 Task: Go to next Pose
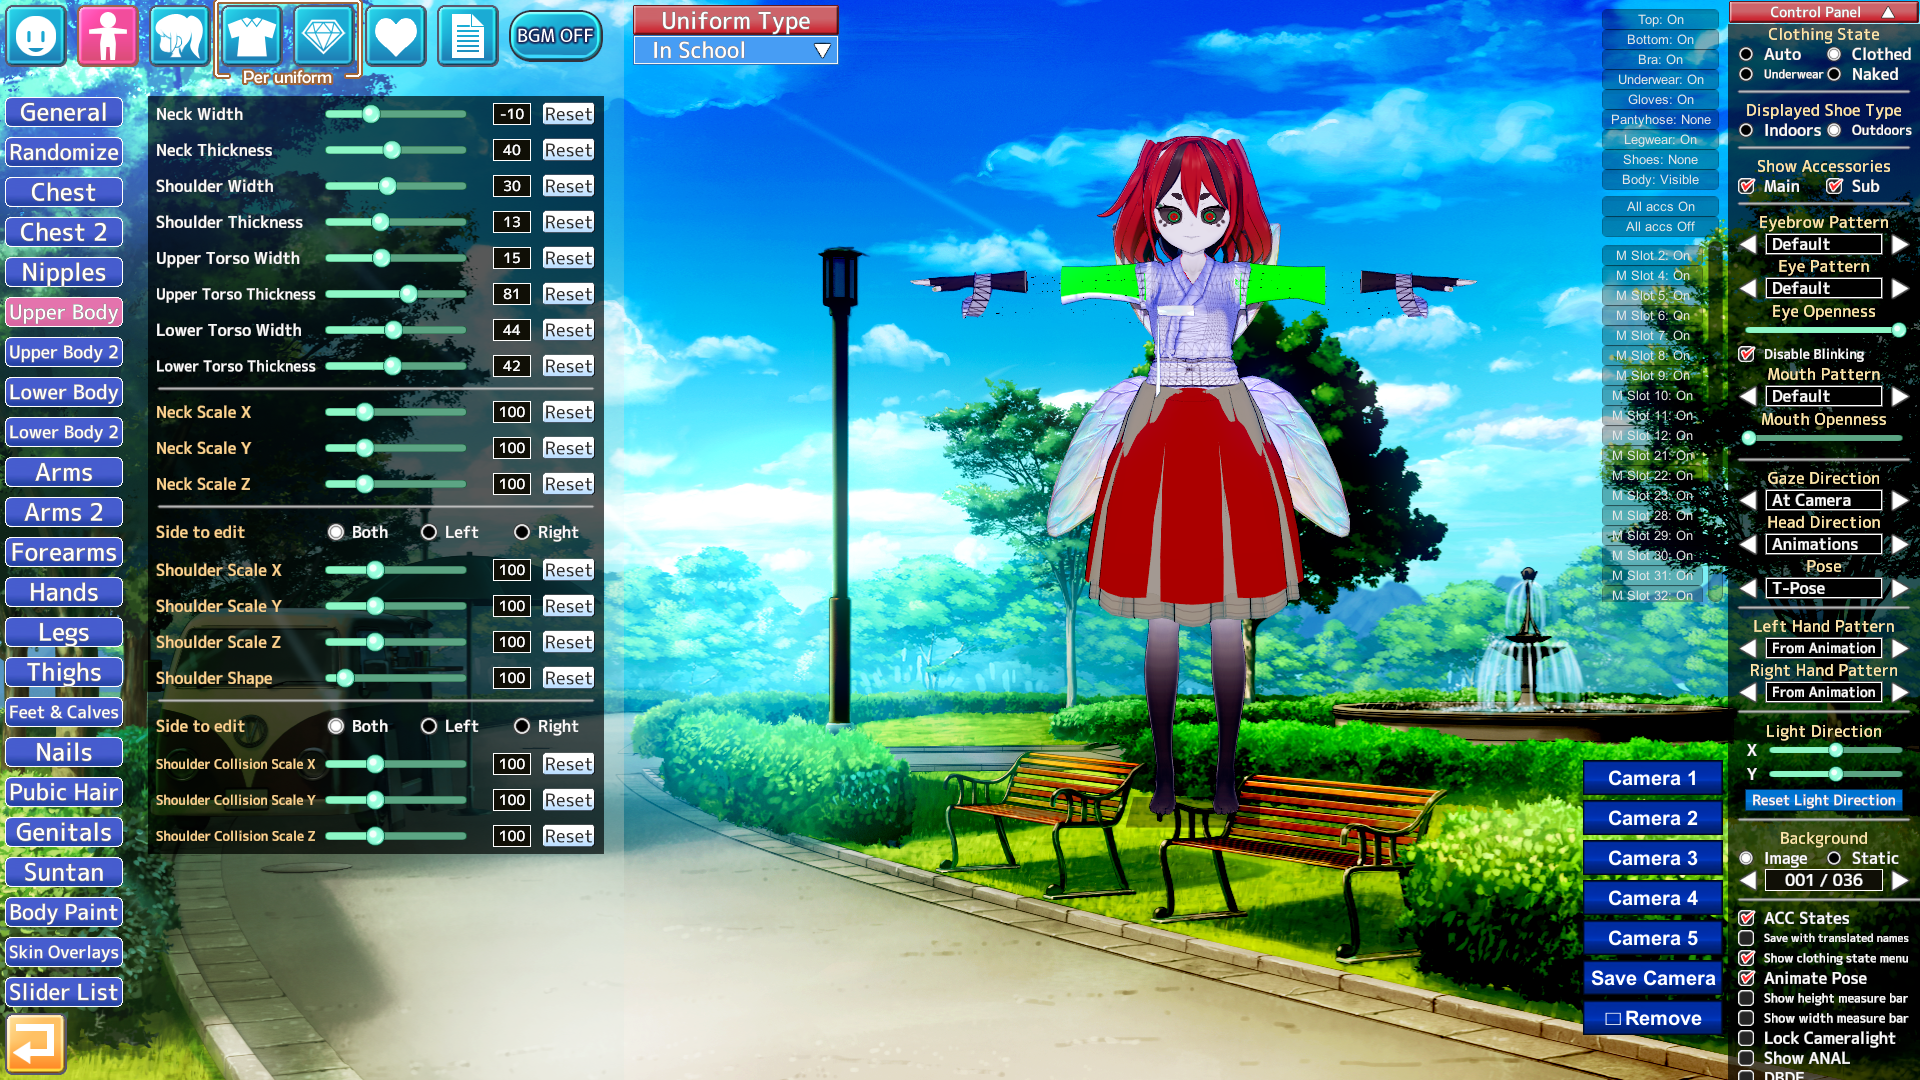tap(1900, 588)
